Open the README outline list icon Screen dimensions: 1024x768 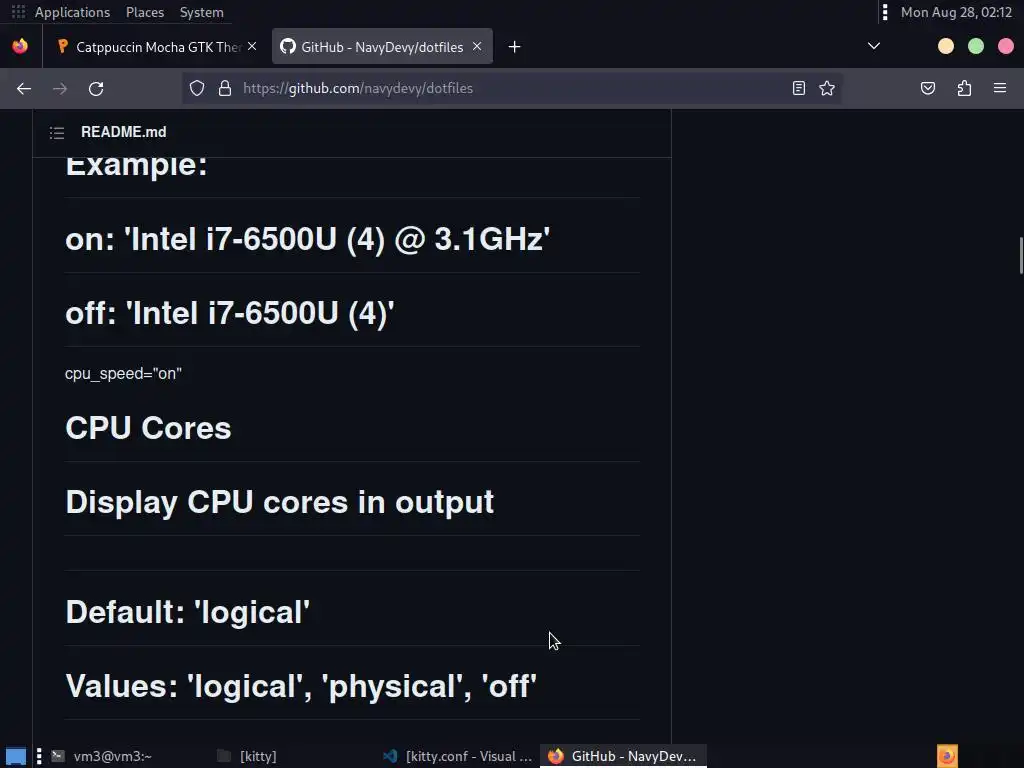(57, 132)
